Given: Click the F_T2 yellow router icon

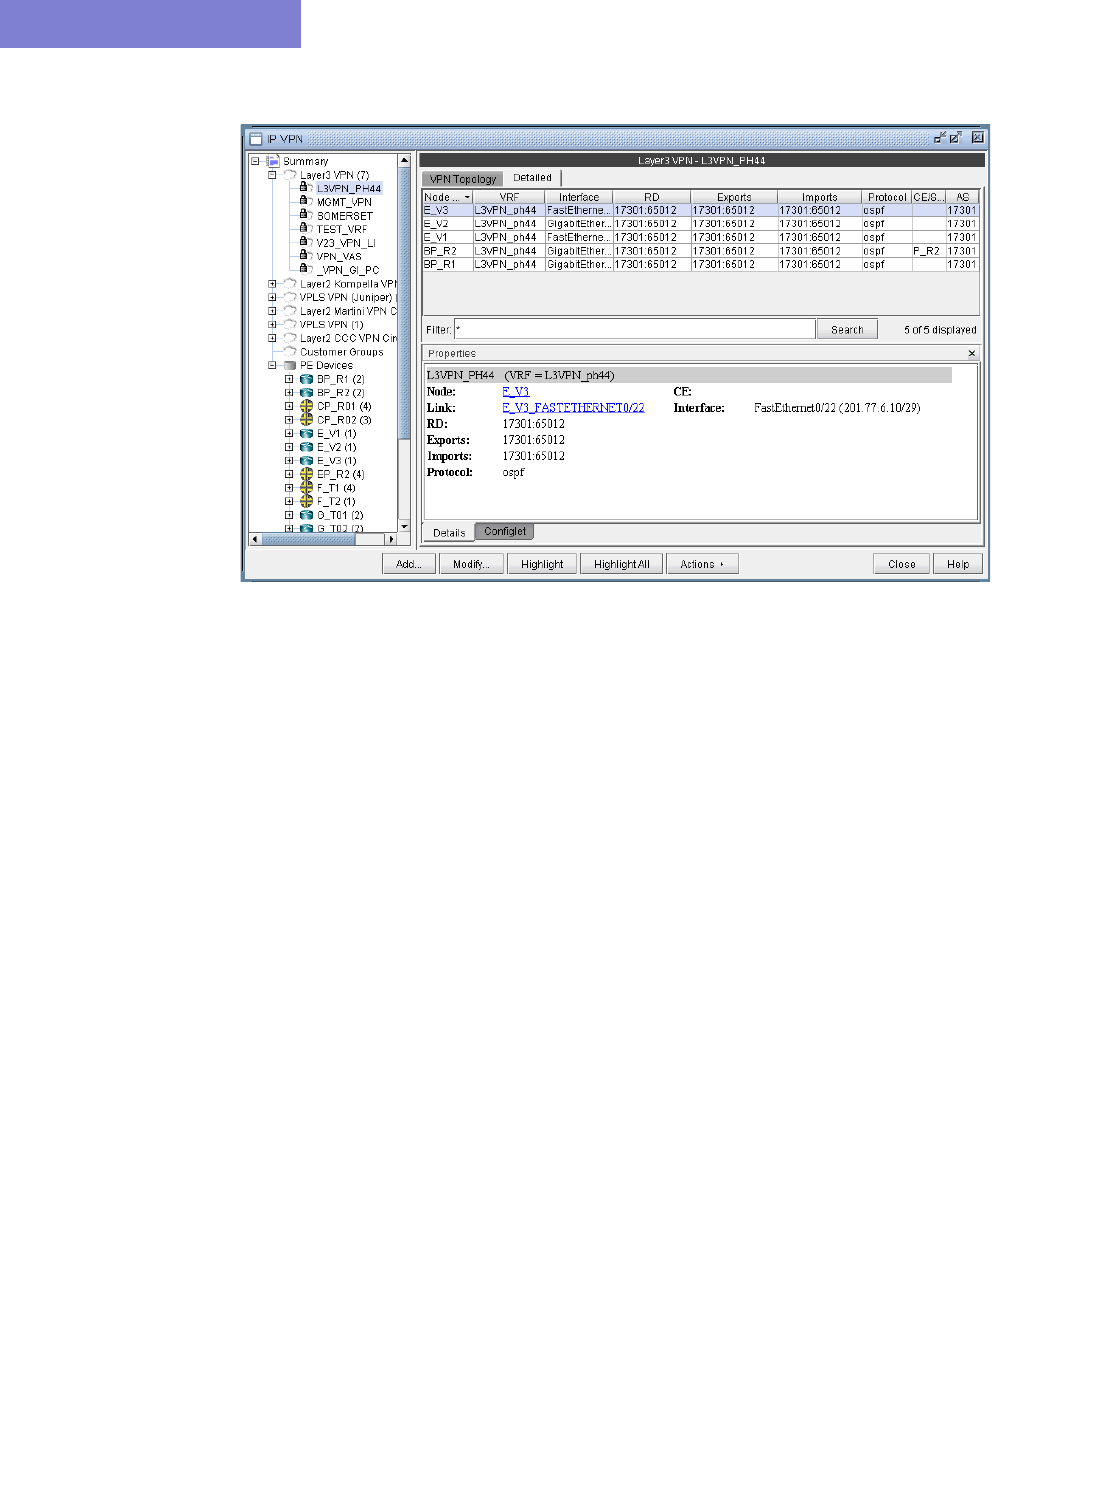Looking at the screenshot, I should click(x=307, y=501).
